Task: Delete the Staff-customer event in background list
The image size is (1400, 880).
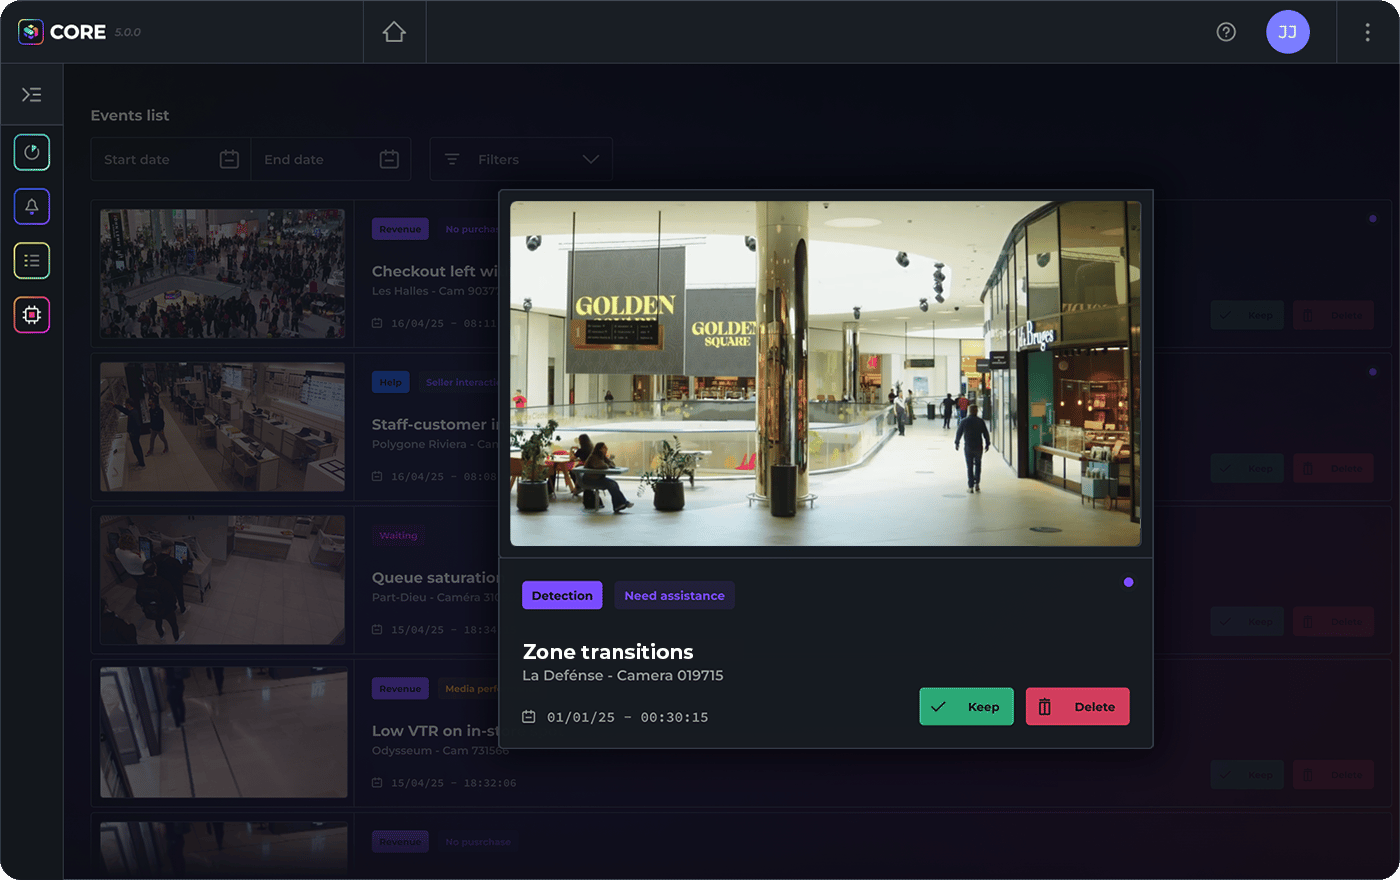Action: coord(1333,468)
